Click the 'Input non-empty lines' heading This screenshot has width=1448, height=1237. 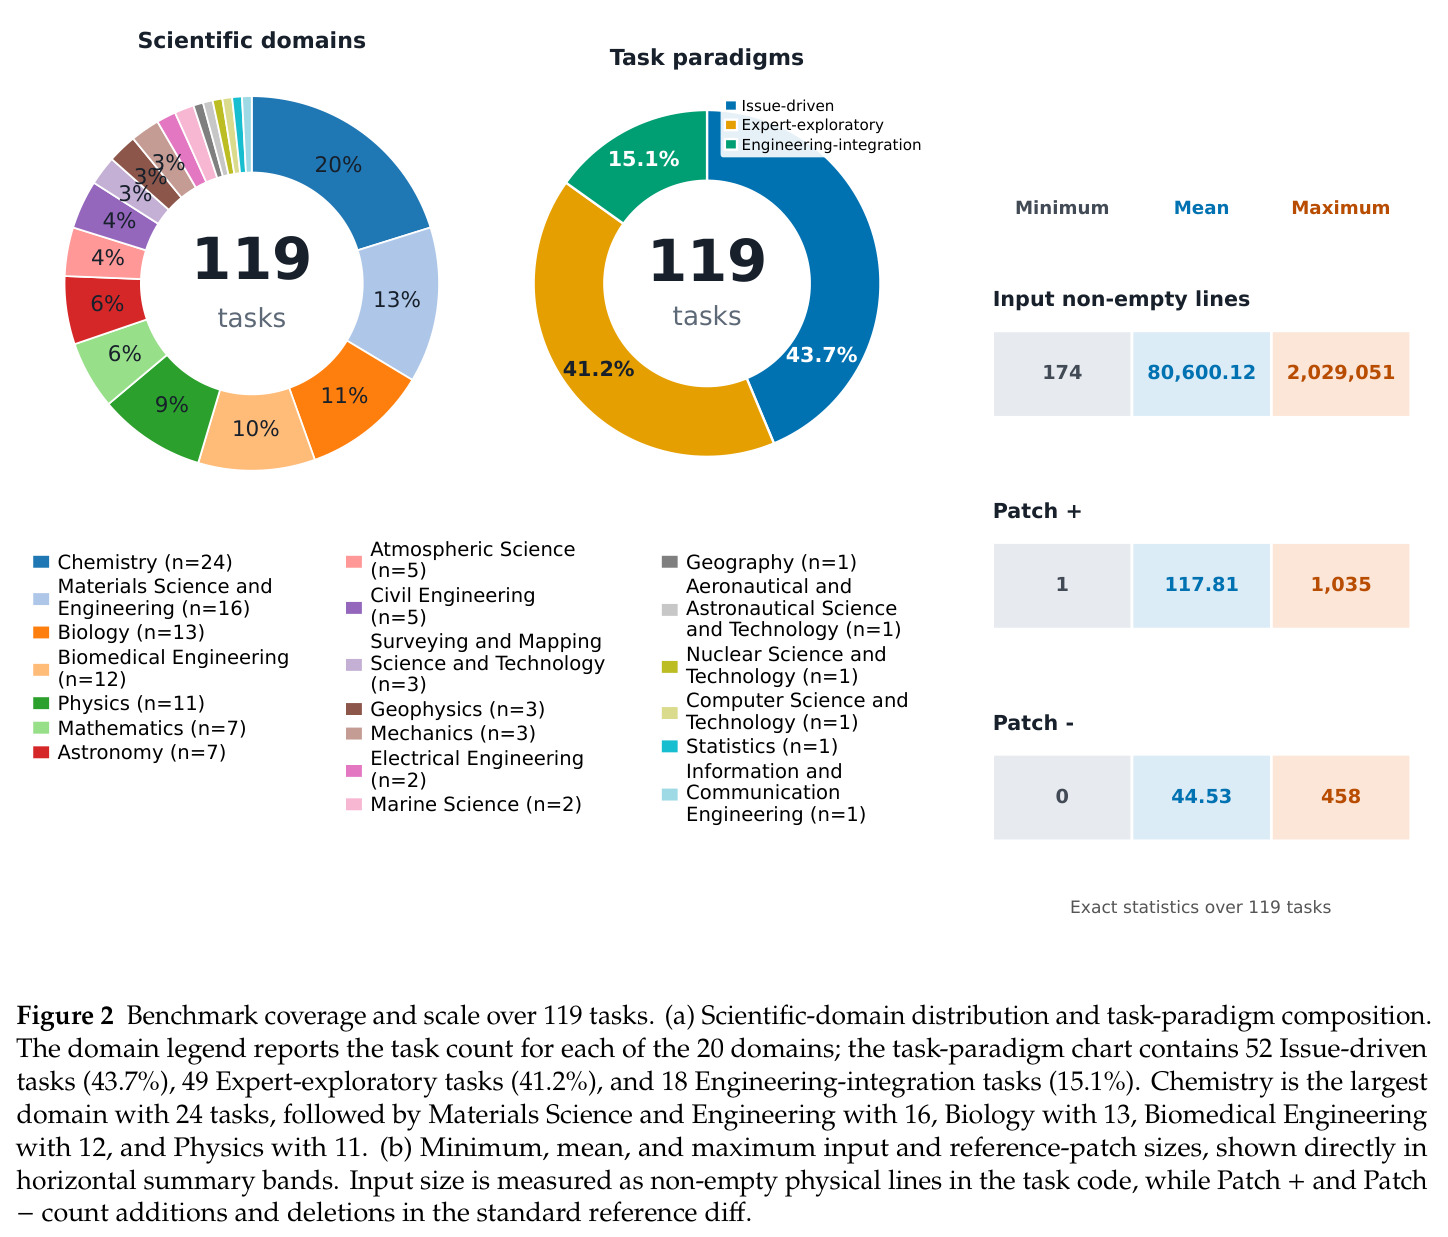pyautogui.click(x=1121, y=299)
